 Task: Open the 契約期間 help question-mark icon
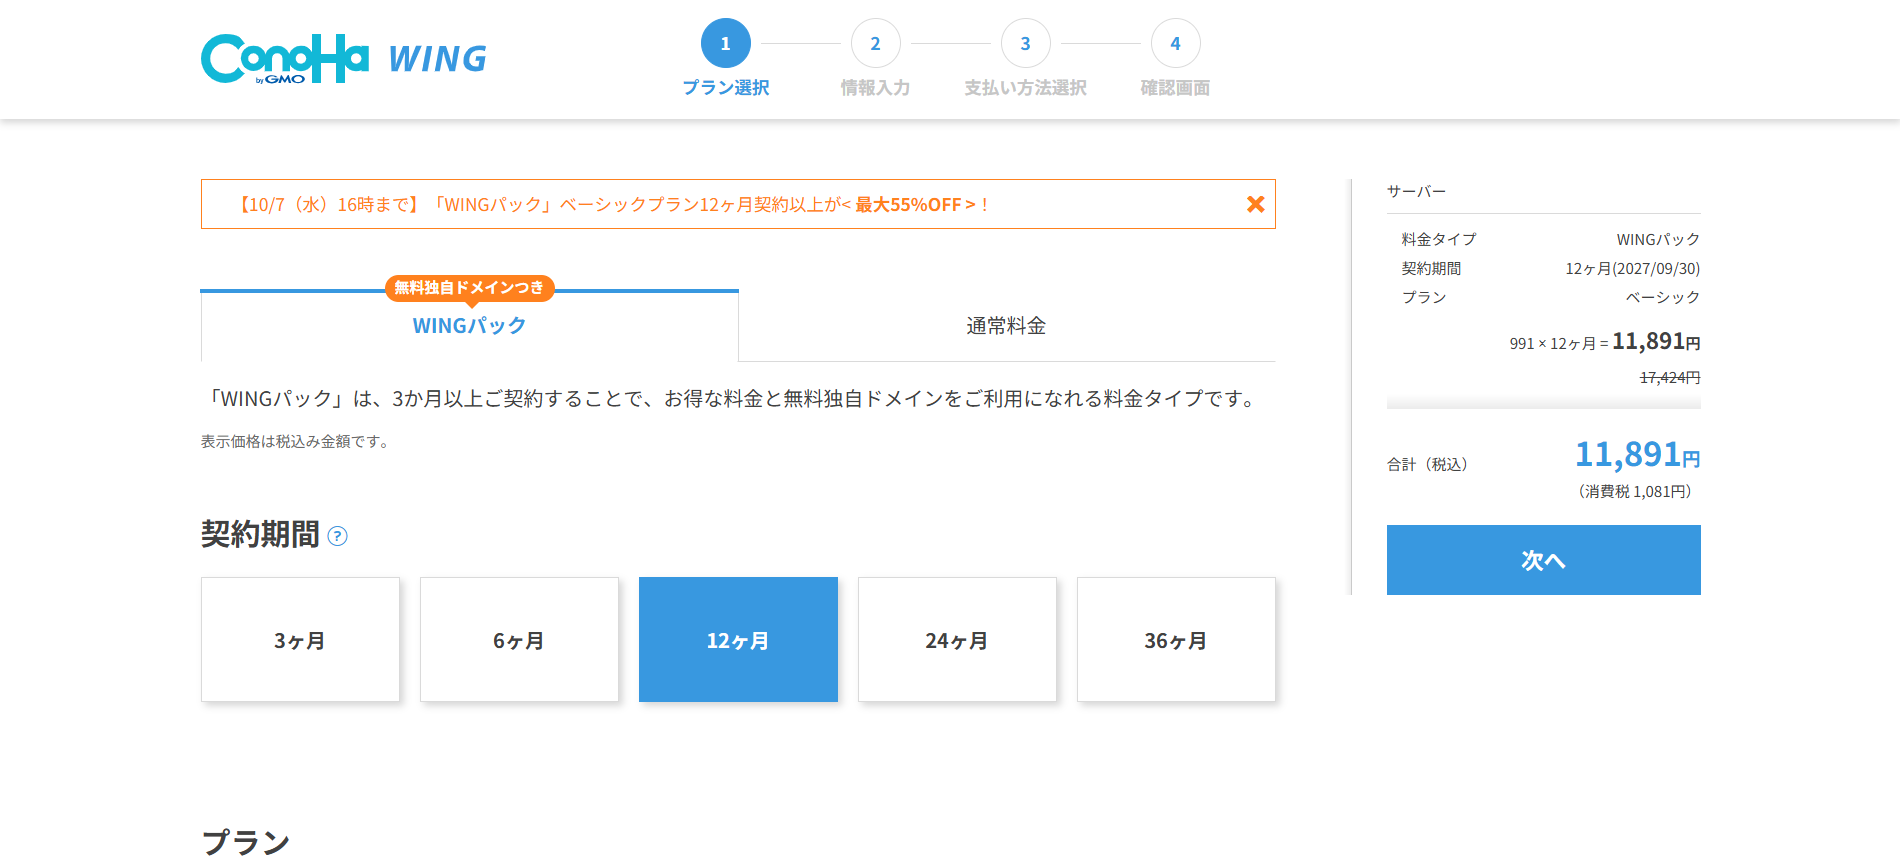[x=338, y=536]
